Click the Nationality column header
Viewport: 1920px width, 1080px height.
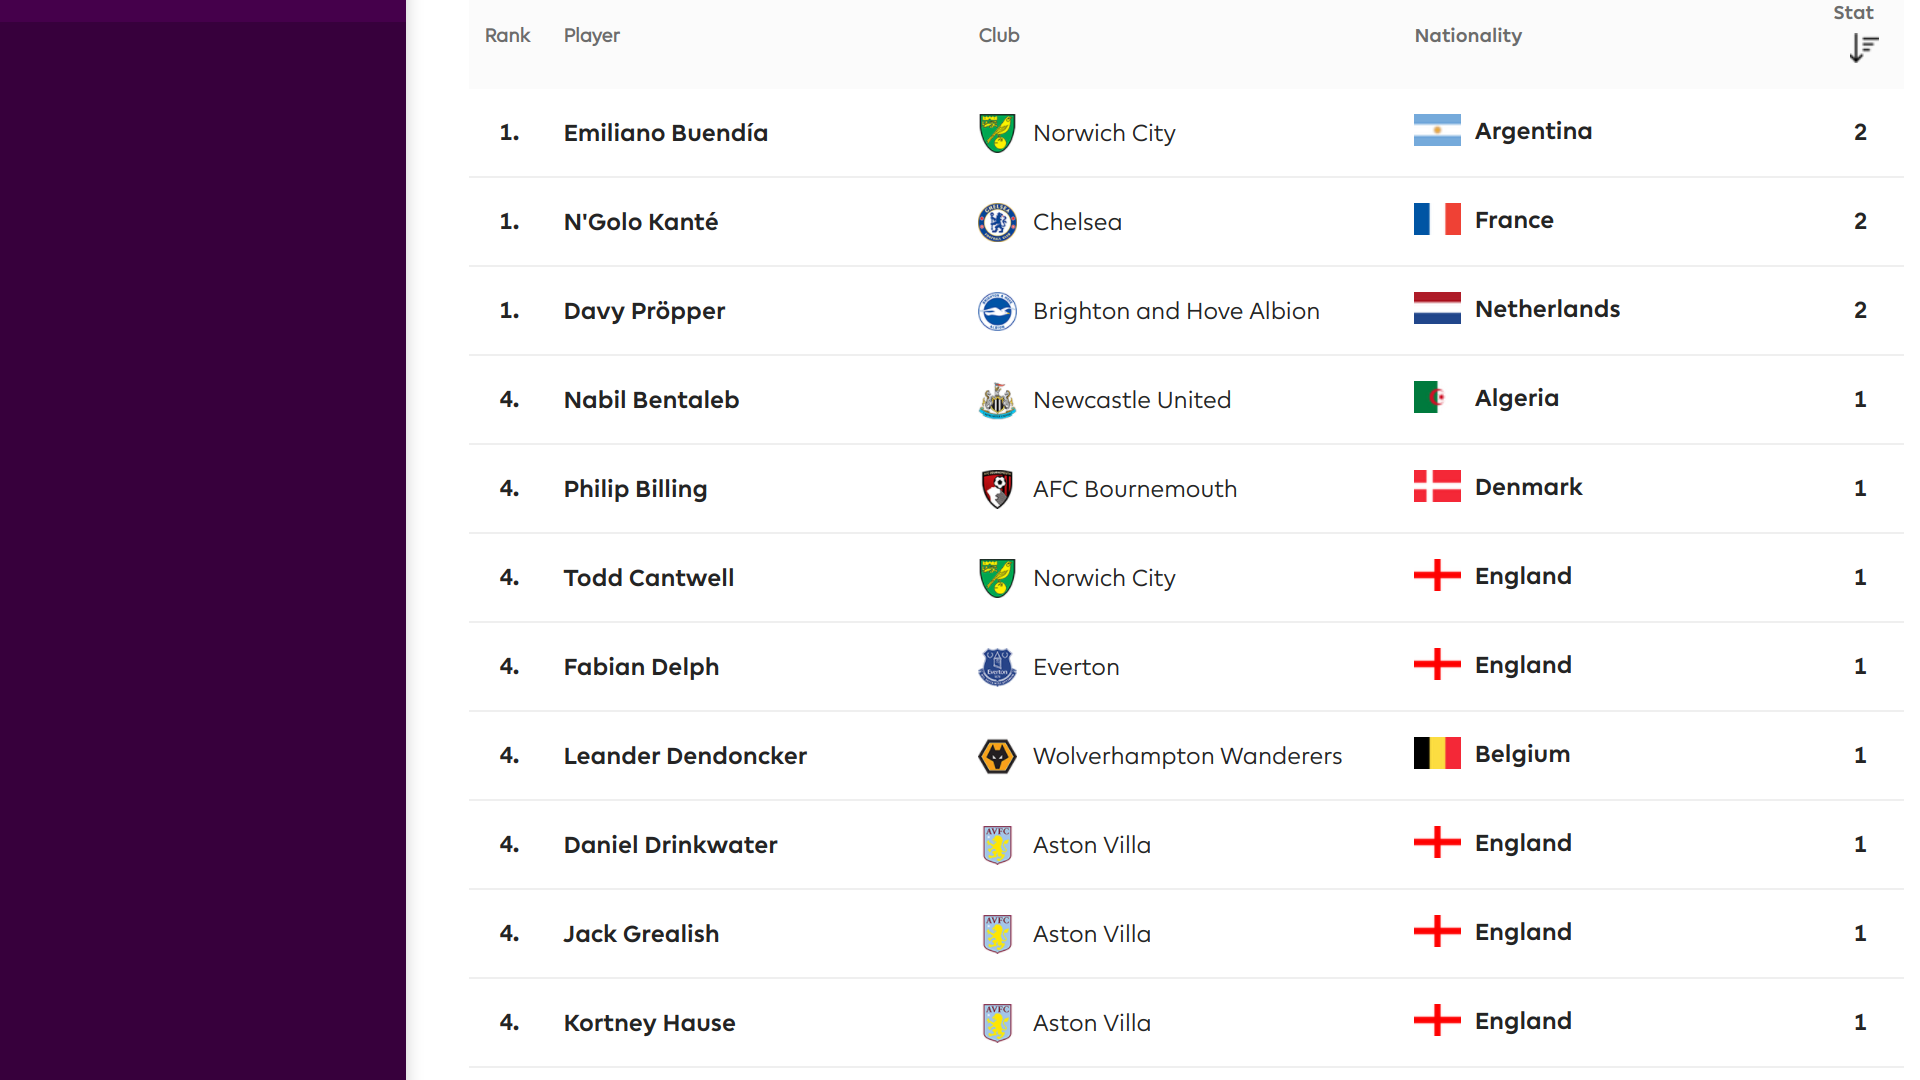click(1468, 35)
